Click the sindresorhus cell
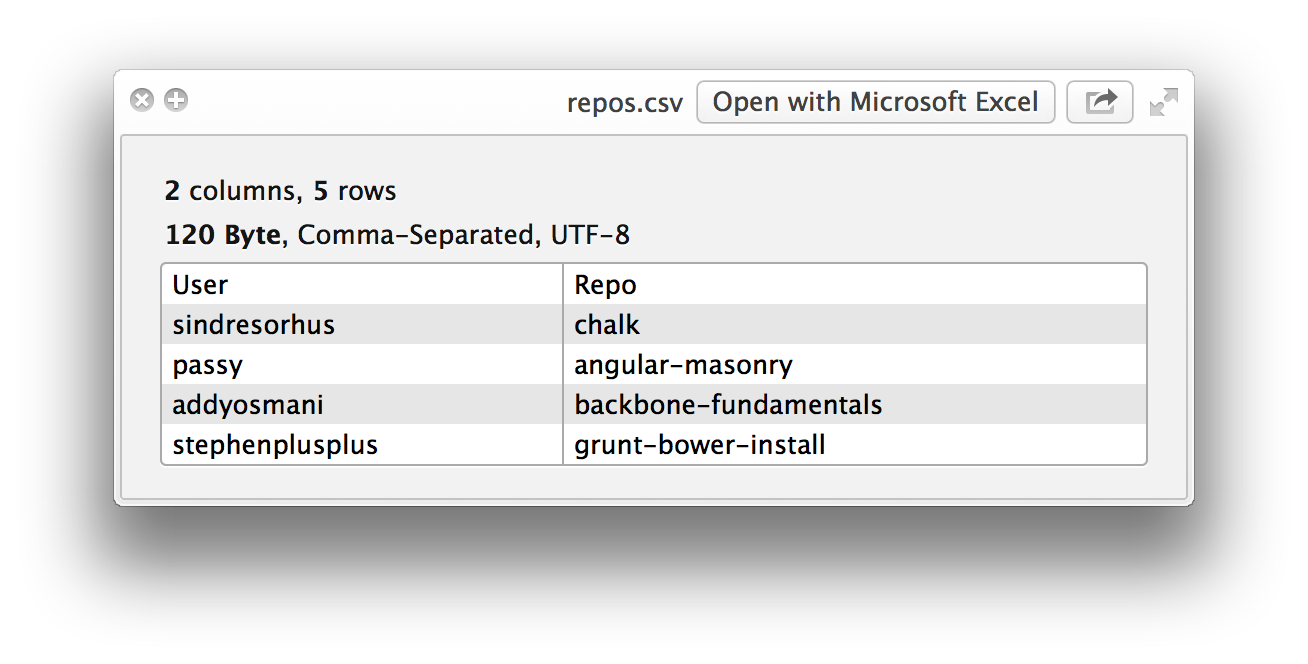This screenshot has width=1308, height=664. (x=253, y=325)
